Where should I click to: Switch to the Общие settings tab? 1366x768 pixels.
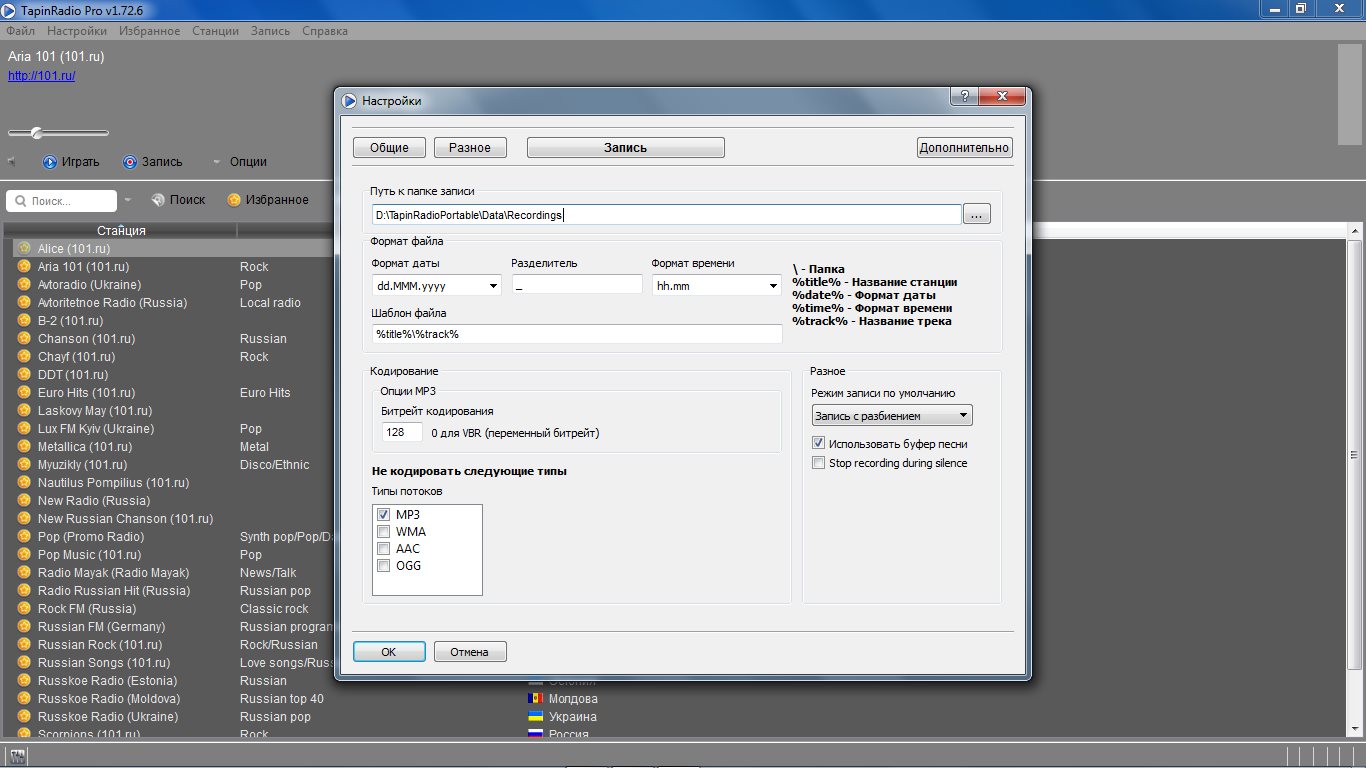(x=389, y=148)
